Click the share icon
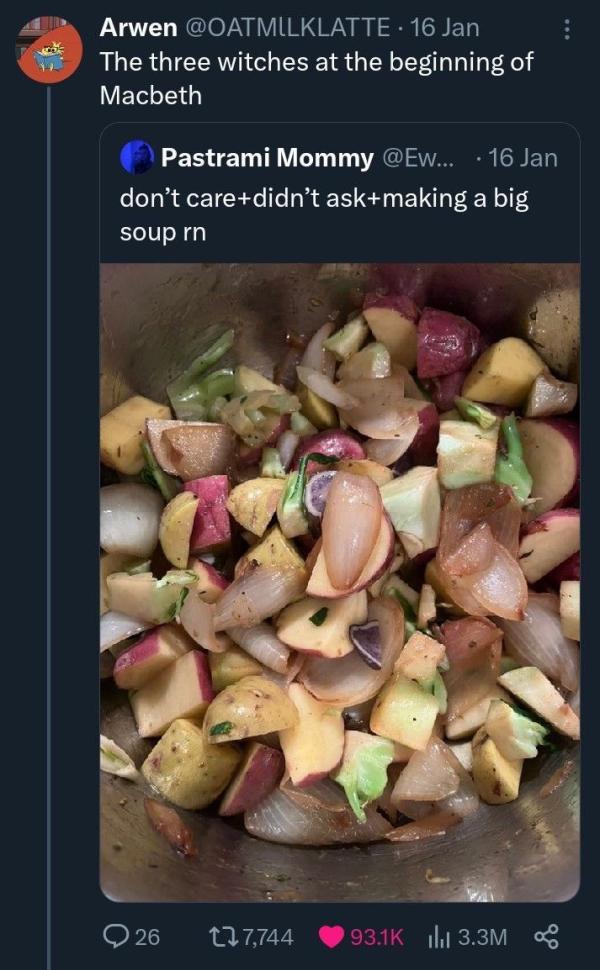The image size is (600, 970). point(547,936)
